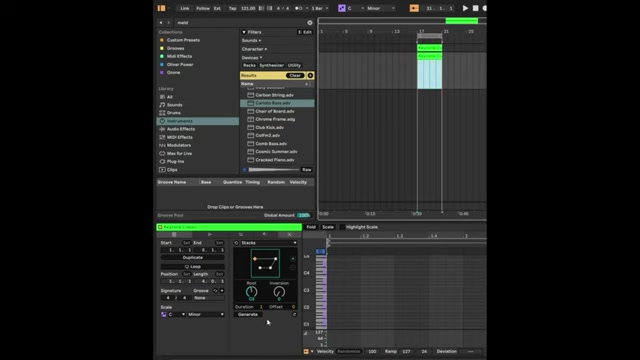The width and height of the screenshot is (640, 360).
Task: Collapse the Filters section triangle
Action: [244, 32]
